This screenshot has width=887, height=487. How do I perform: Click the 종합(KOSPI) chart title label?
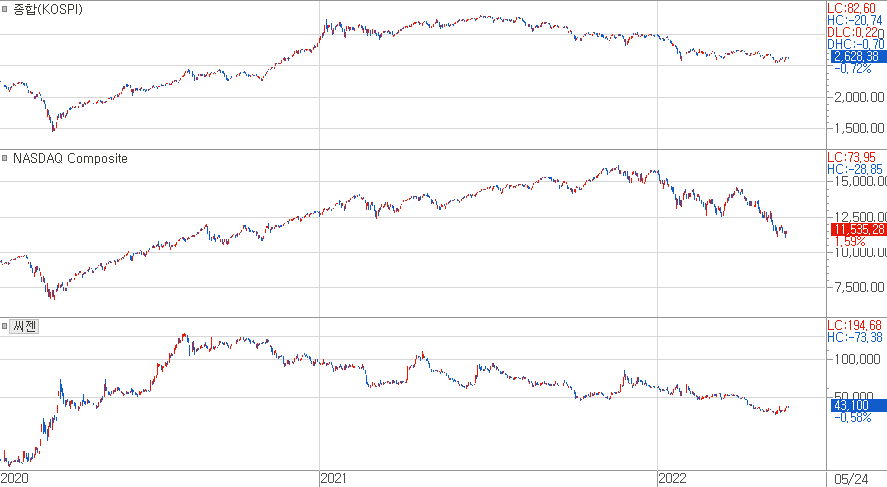pyautogui.click(x=48, y=10)
